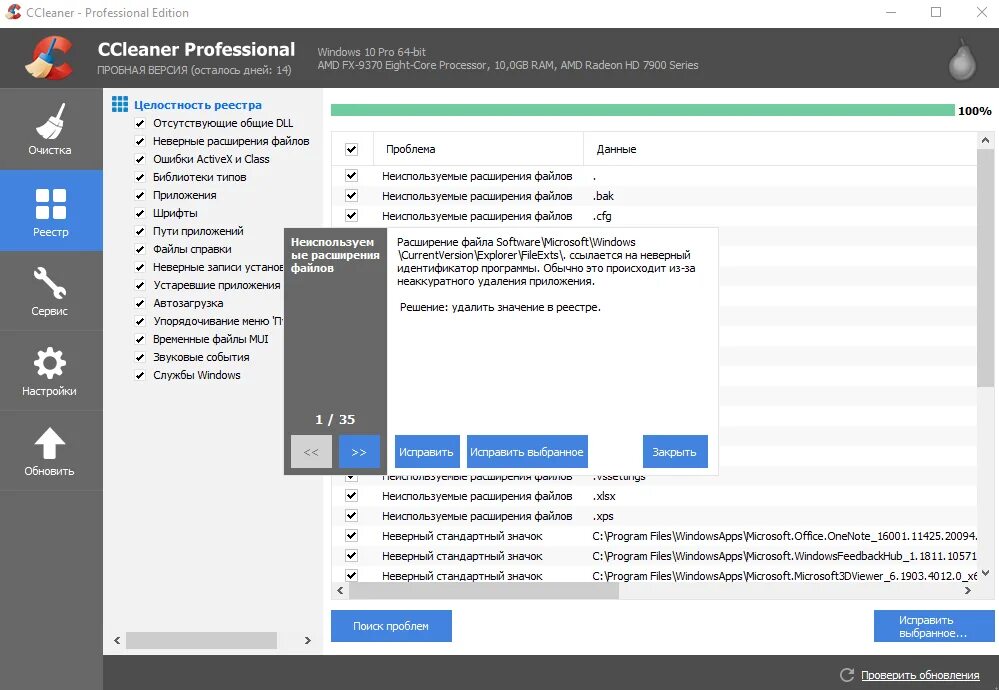Uncheck the .cfg result row

click(x=351, y=215)
